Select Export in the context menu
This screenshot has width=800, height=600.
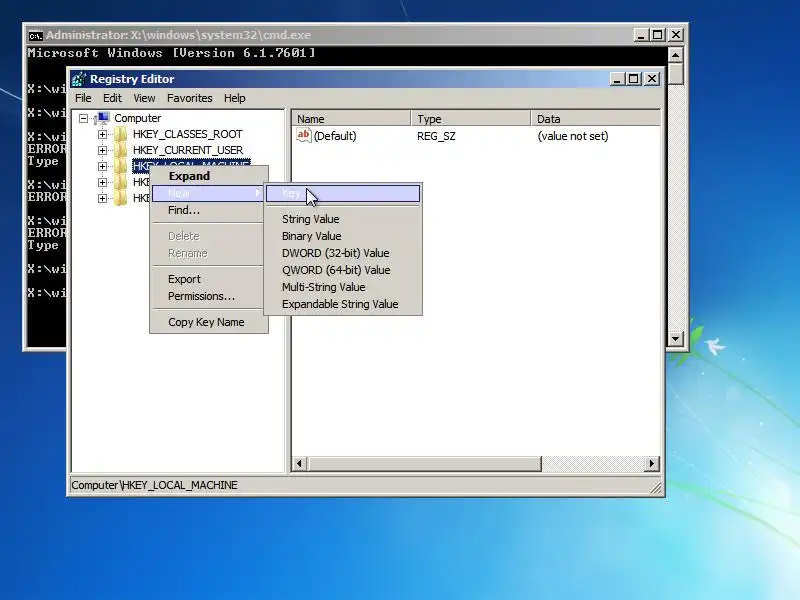pyautogui.click(x=209, y=279)
